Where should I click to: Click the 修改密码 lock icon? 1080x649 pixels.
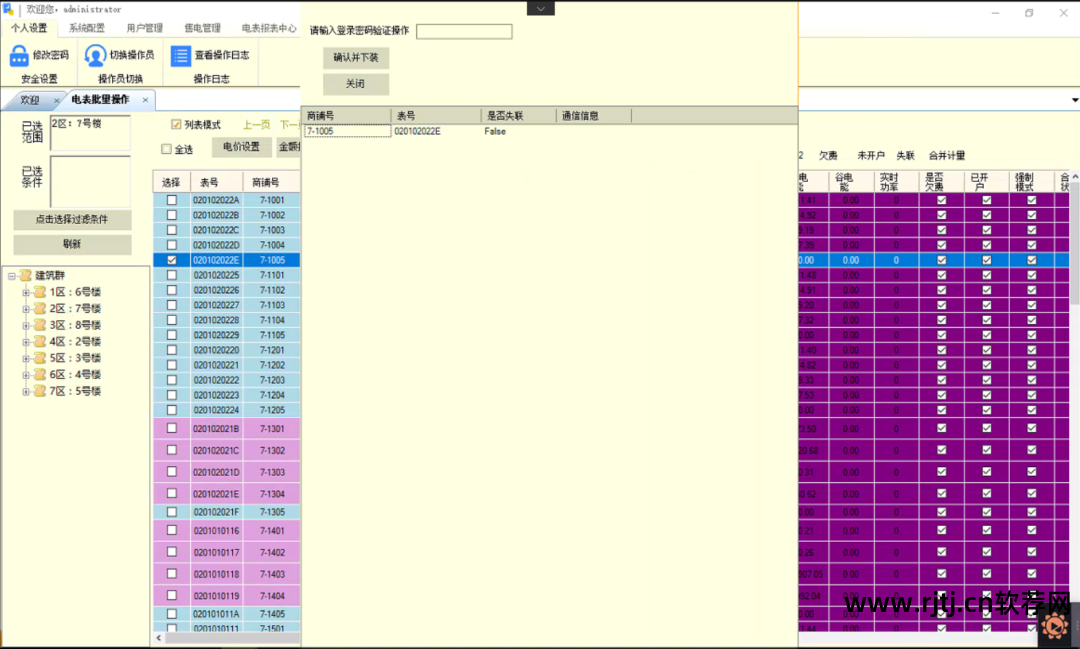pyautogui.click(x=19, y=56)
